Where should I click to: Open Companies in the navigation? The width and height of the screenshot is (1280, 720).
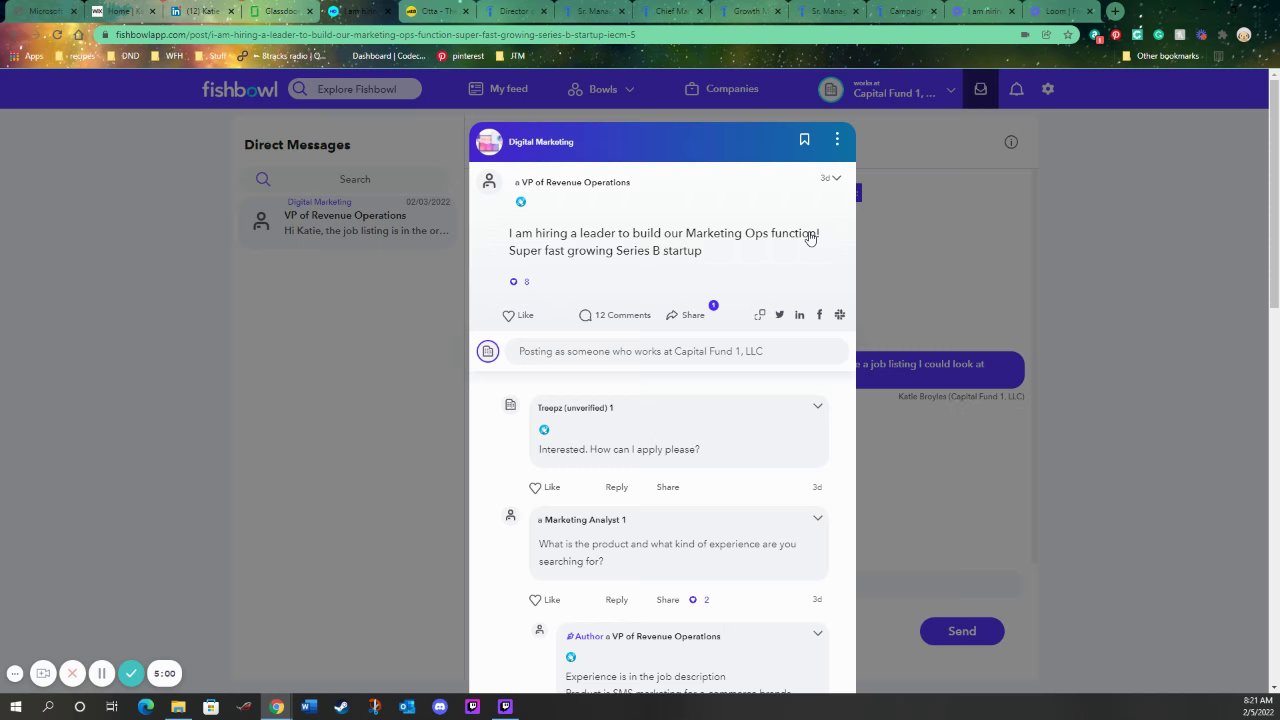point(721,89)
